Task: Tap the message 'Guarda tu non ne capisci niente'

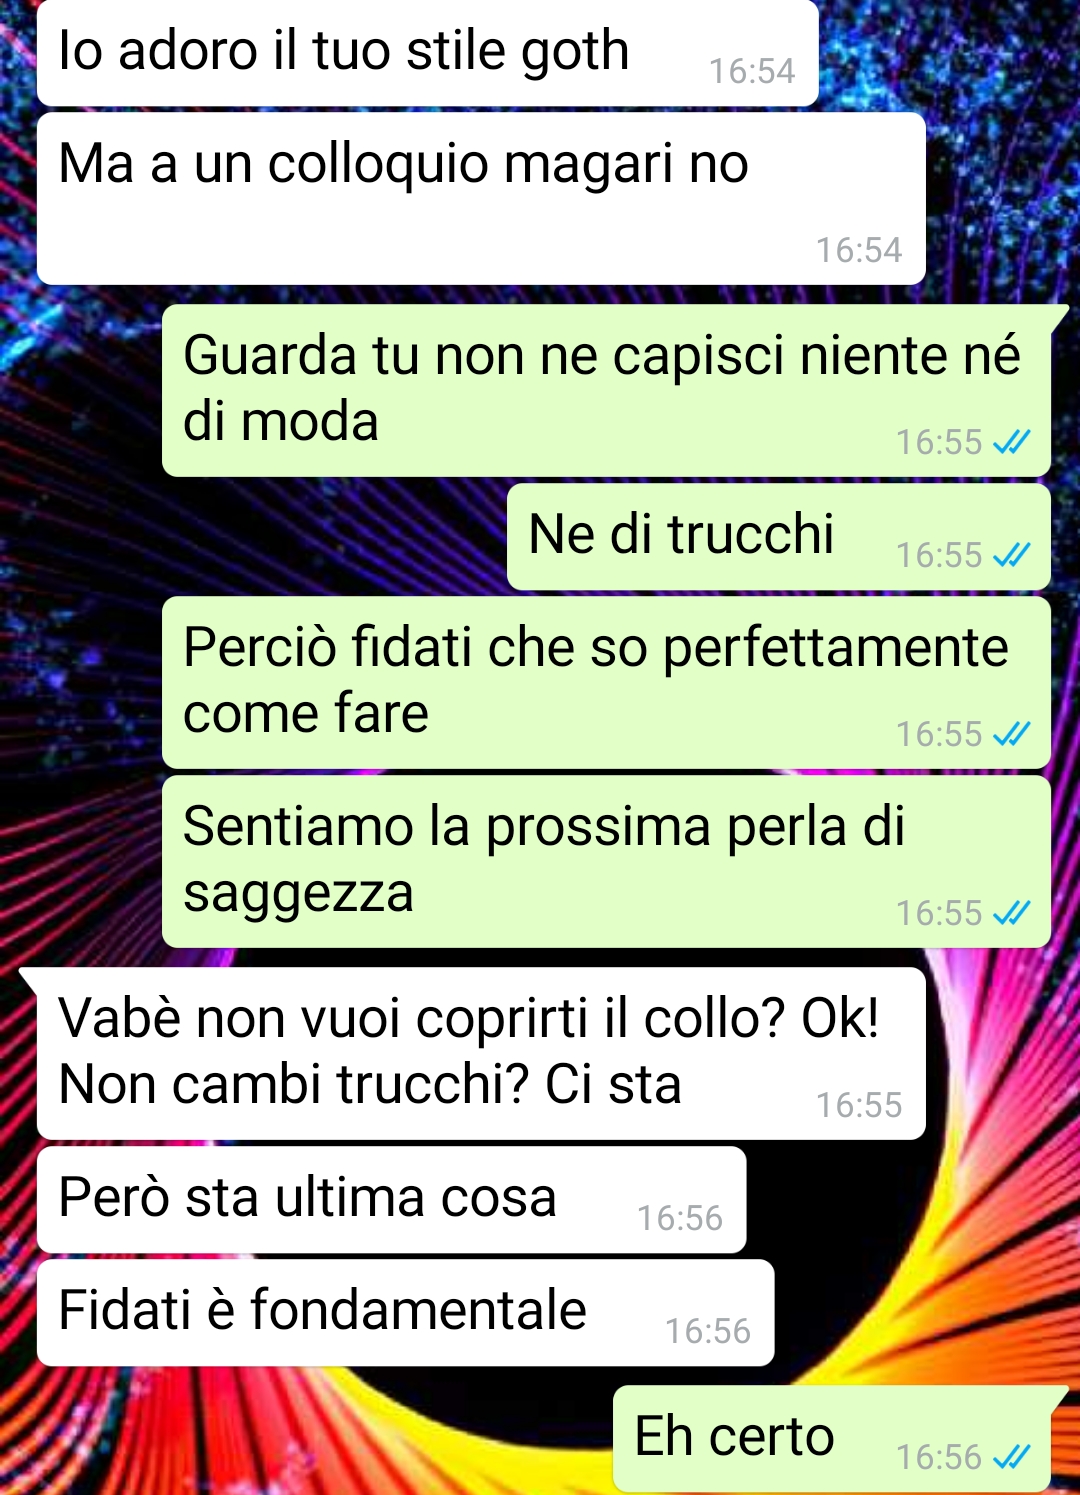Action: (606, 390)
